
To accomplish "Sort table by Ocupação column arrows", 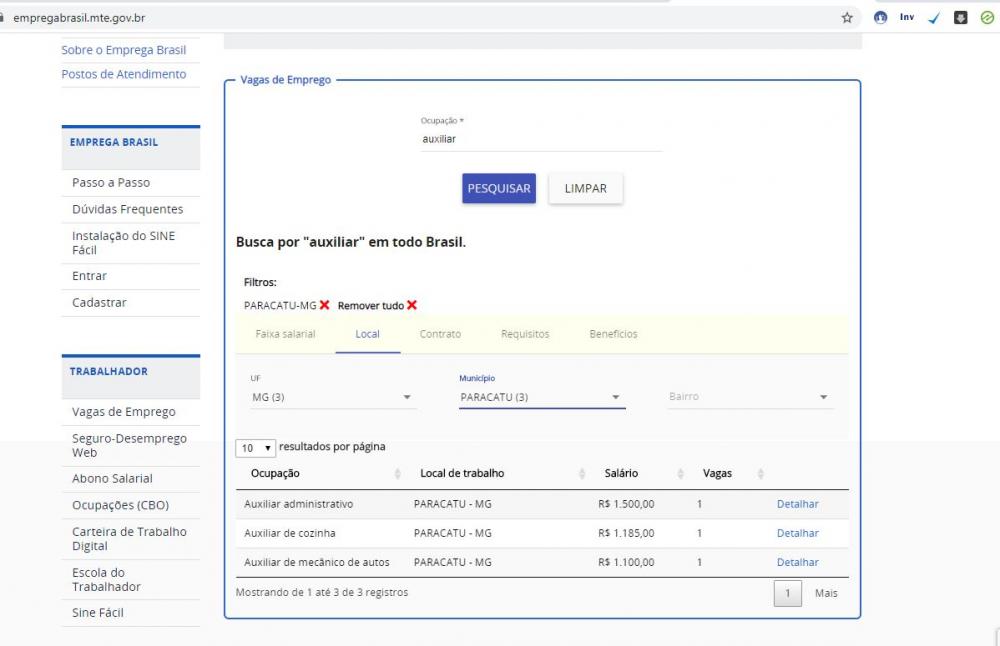I will pyautogui.click(x=397, y=473).
